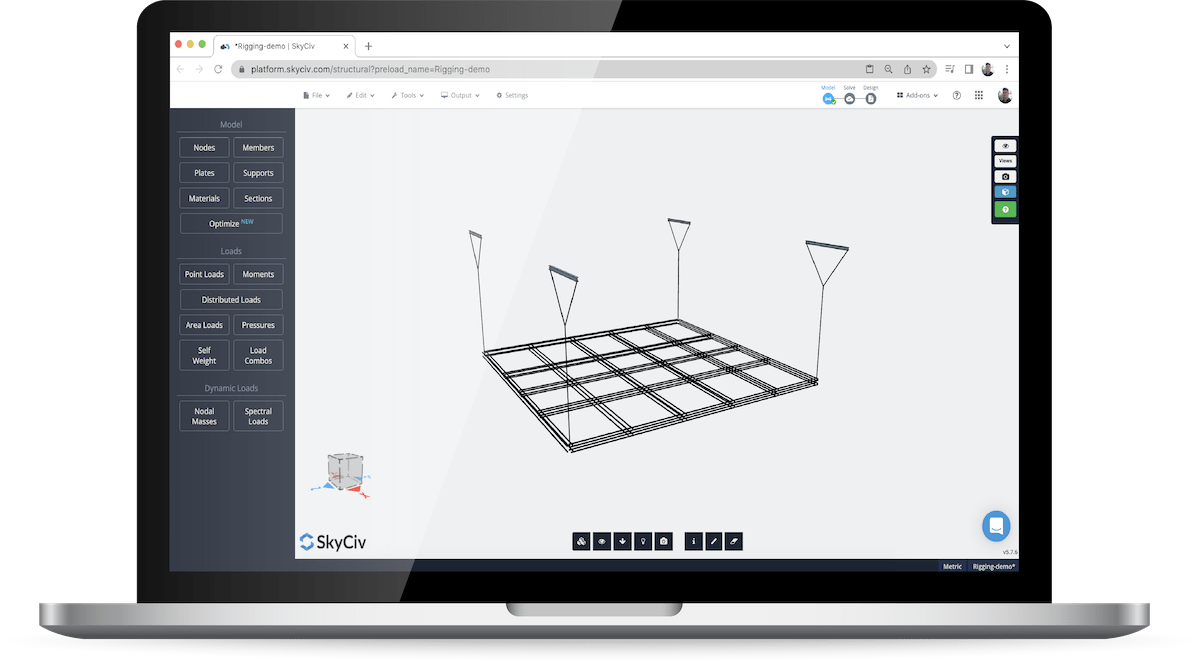
Task: Toggle the visibility eye on the right panel
Action: [x=1005, y=145]
